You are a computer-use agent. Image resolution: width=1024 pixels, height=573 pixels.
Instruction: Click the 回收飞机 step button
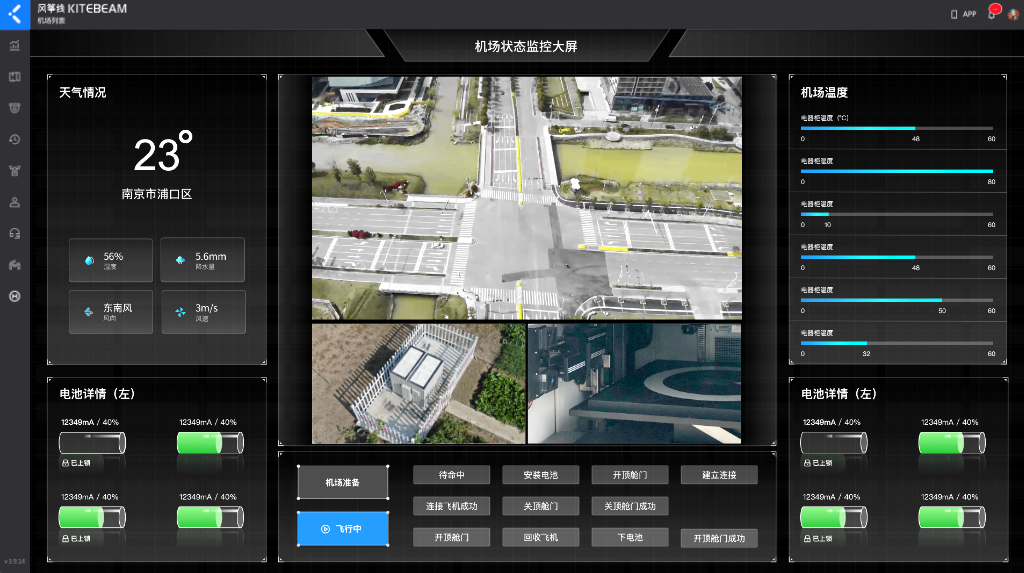click(x=540, y=537)
